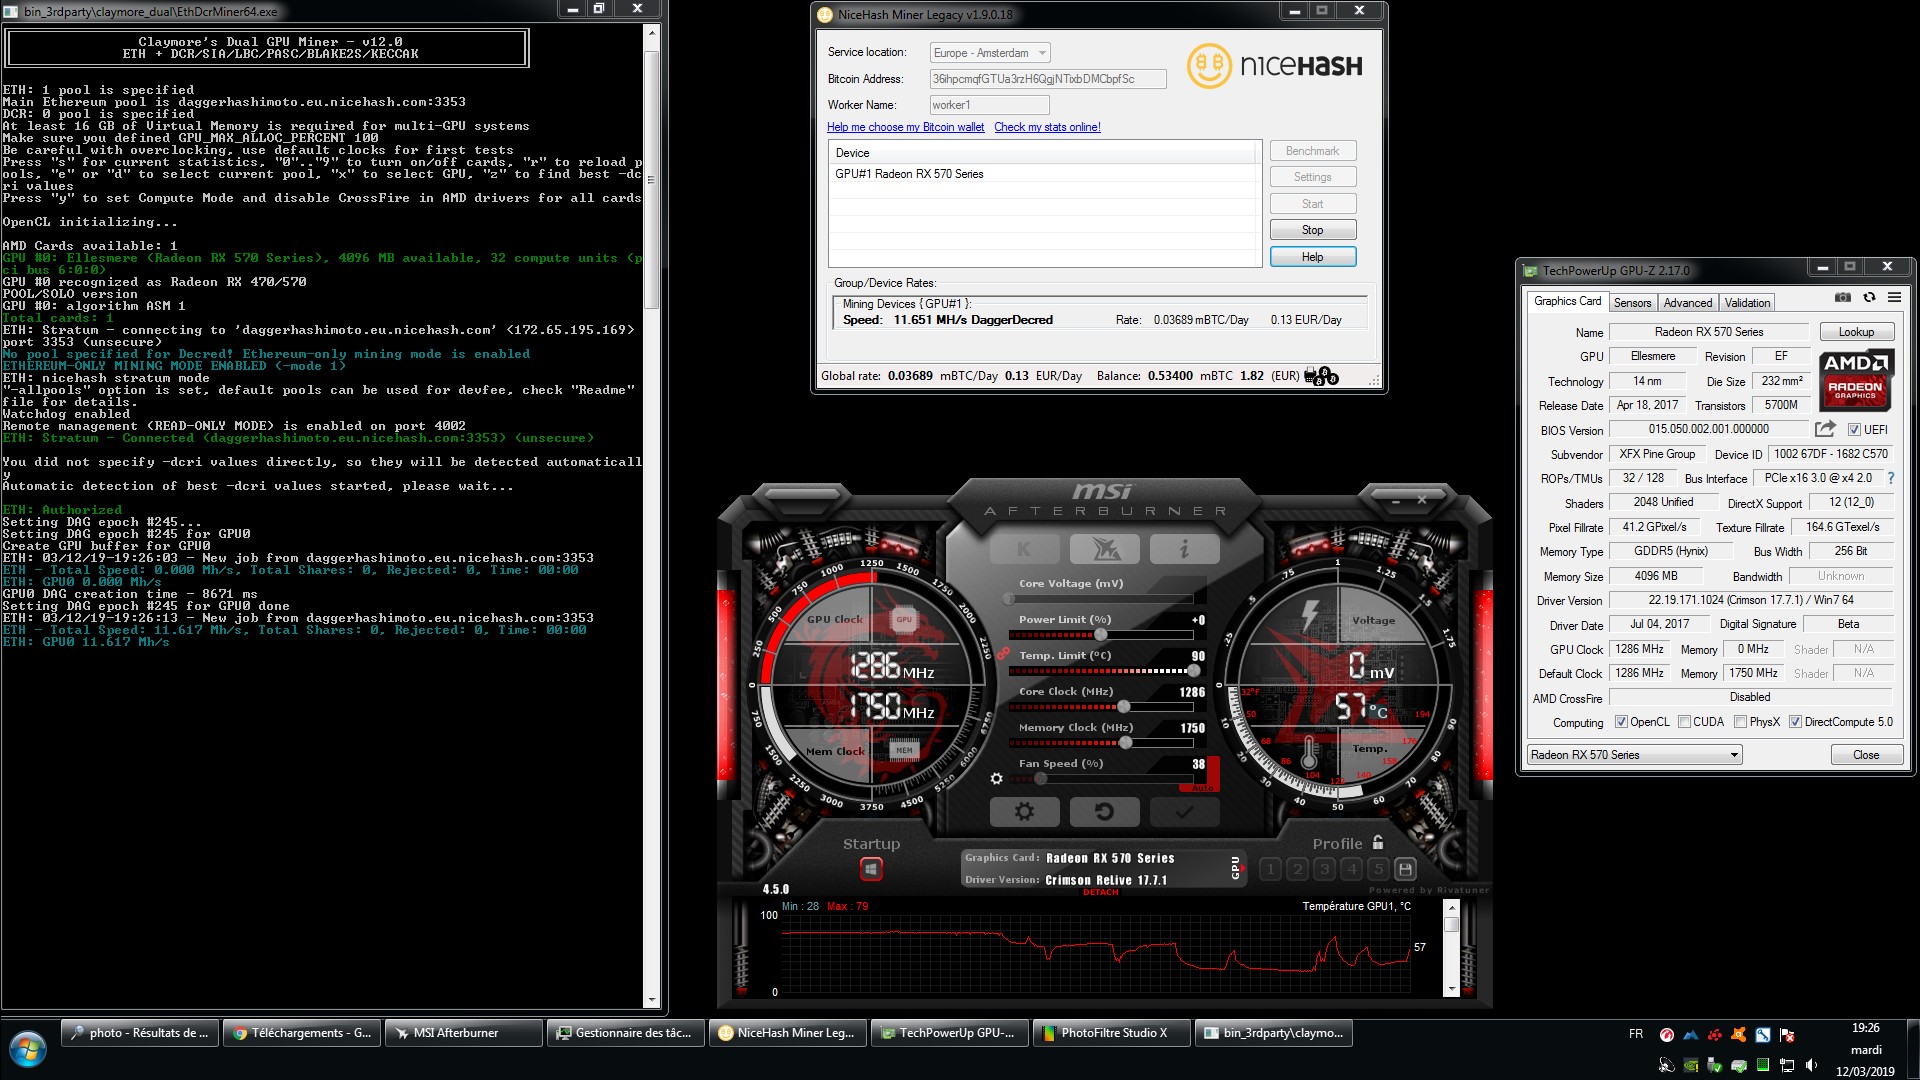Click the Afterburner information 'i' icon

pos(1185,549)
